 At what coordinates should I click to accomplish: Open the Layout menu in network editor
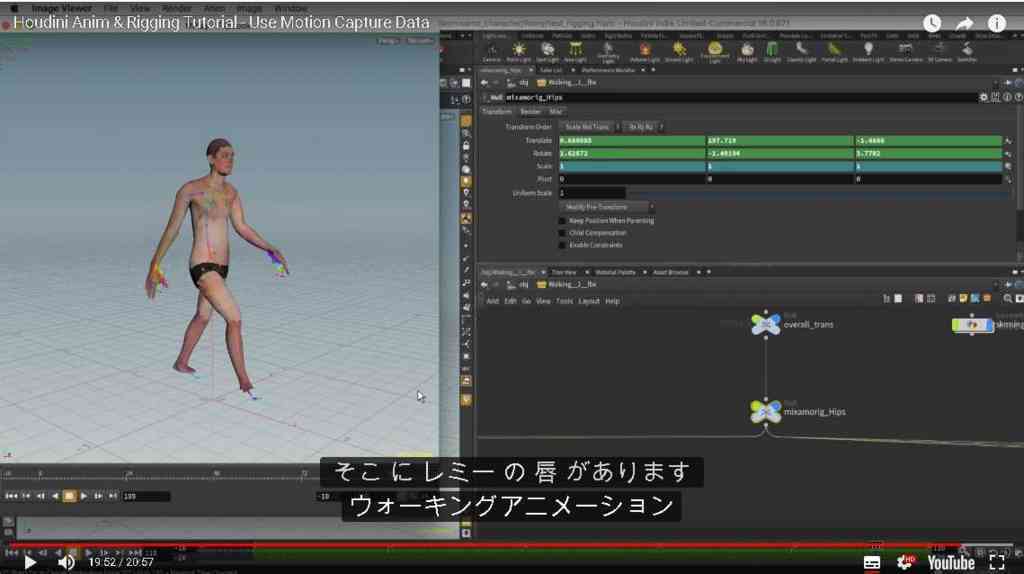pos(588,301)
